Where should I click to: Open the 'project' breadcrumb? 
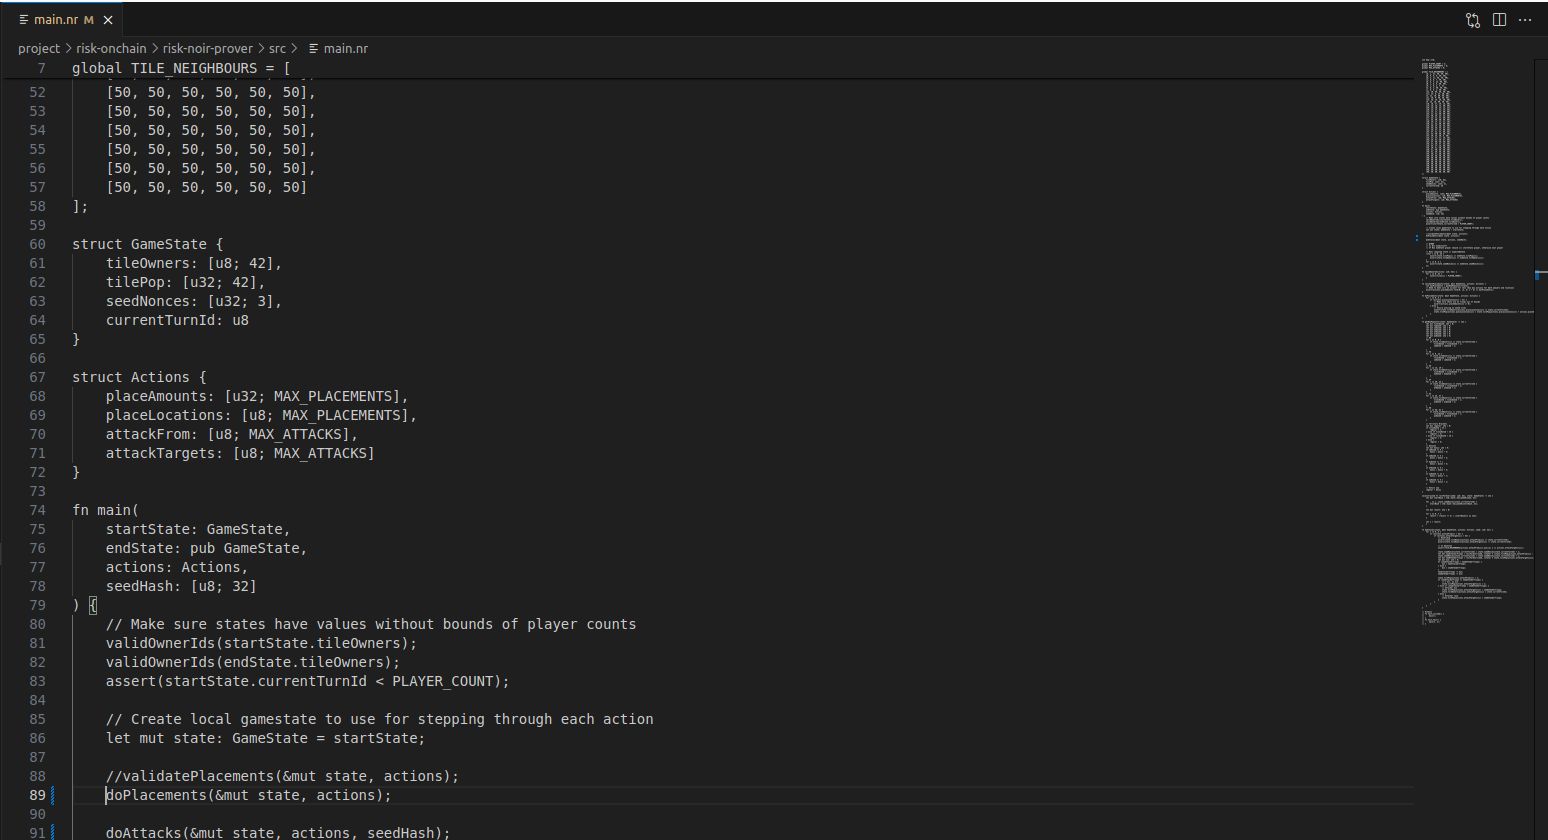(39, 48)
